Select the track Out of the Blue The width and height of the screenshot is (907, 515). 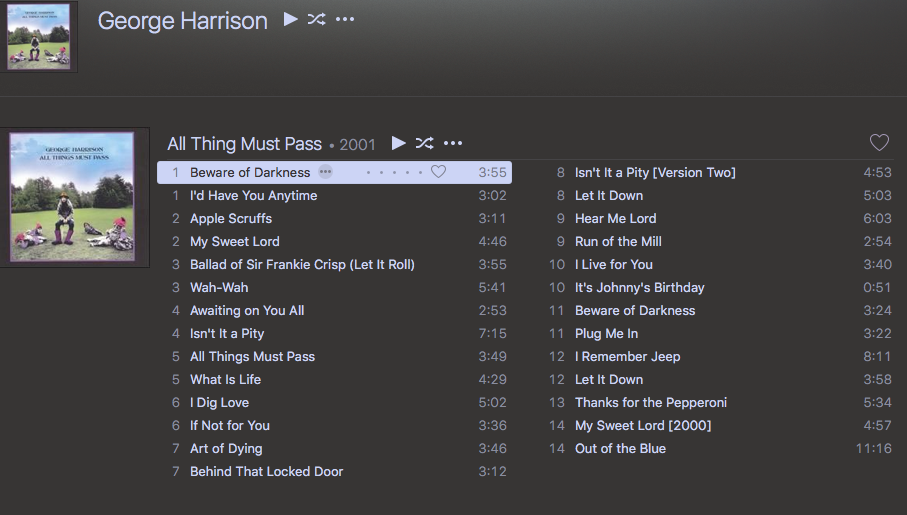tap(719, 448)
